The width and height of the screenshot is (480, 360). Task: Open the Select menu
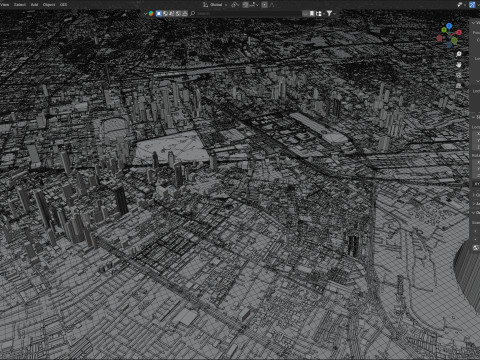[20, 5]
